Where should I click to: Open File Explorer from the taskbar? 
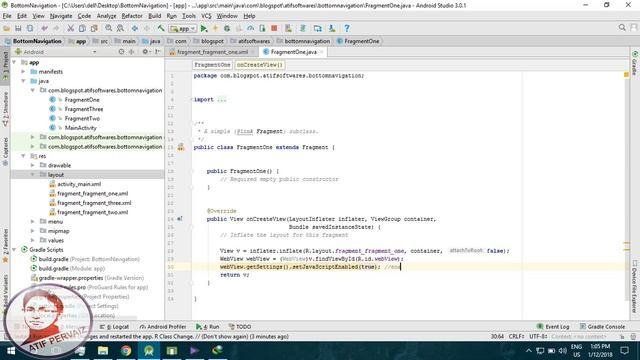103,351
